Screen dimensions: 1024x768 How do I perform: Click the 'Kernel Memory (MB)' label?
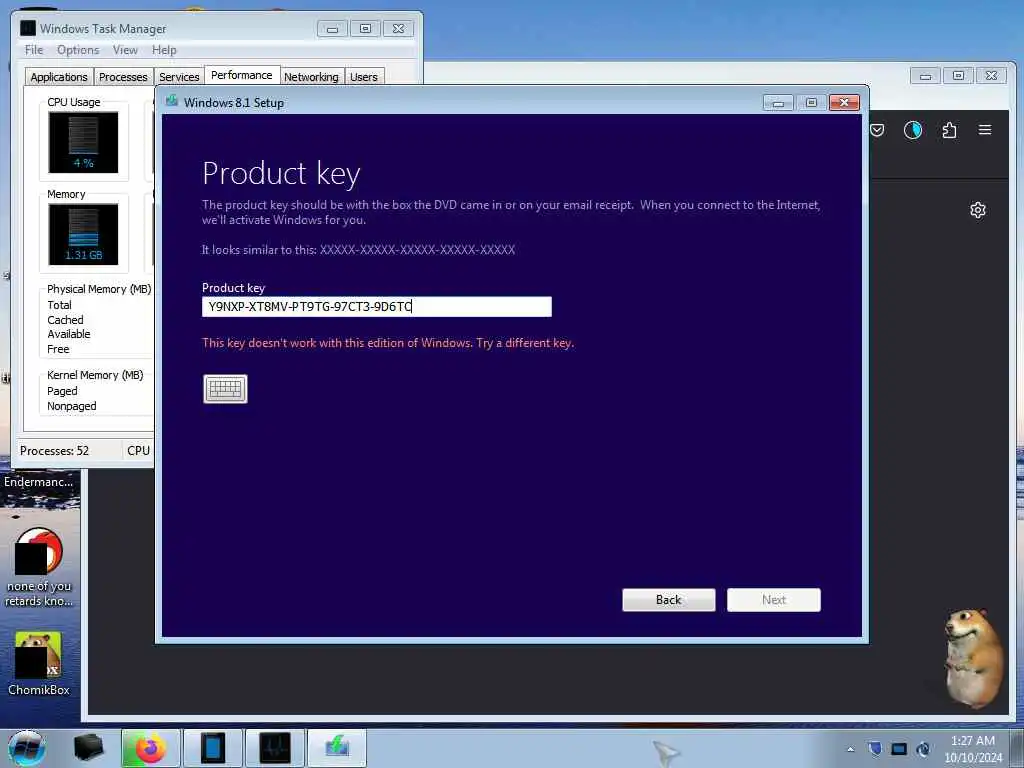(x=95, y=375)
